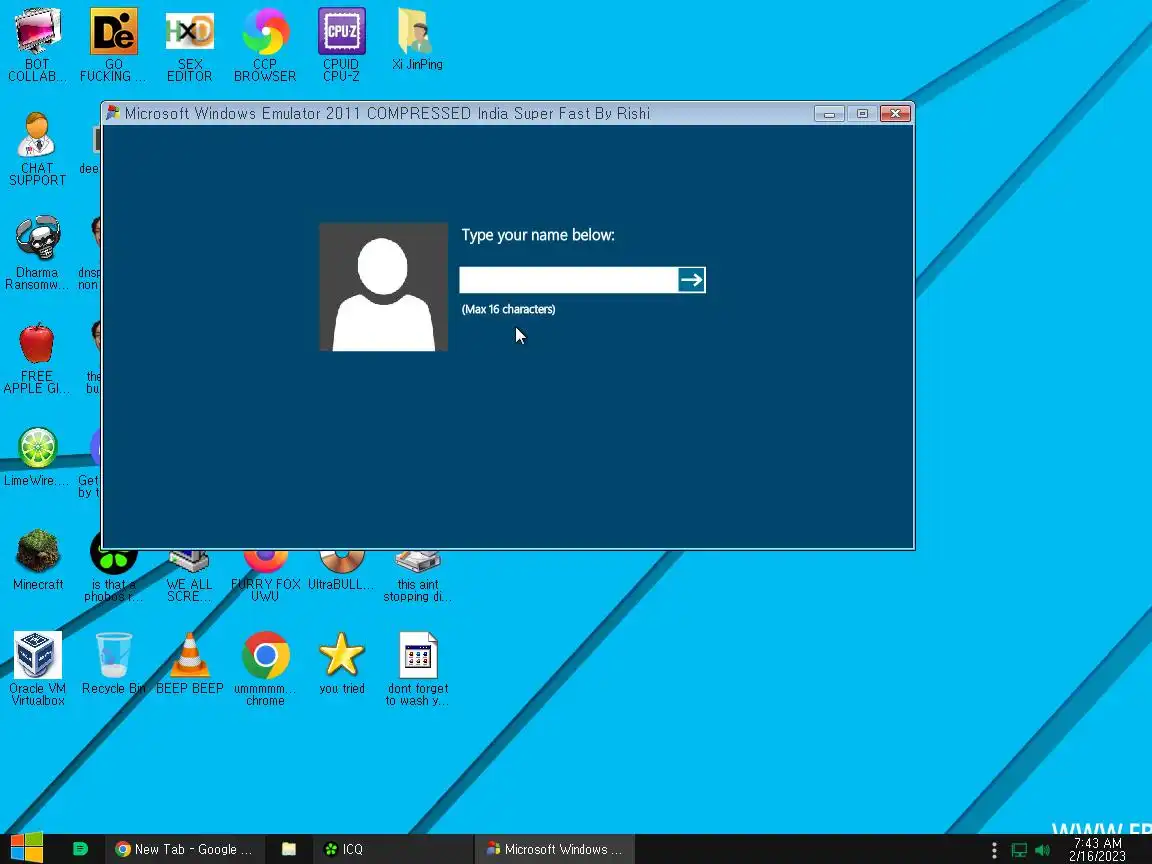This screenshot has height=864, width=1152.
Task: Open the CCP BROWSER icon
Action: click(x=265, y=44)
